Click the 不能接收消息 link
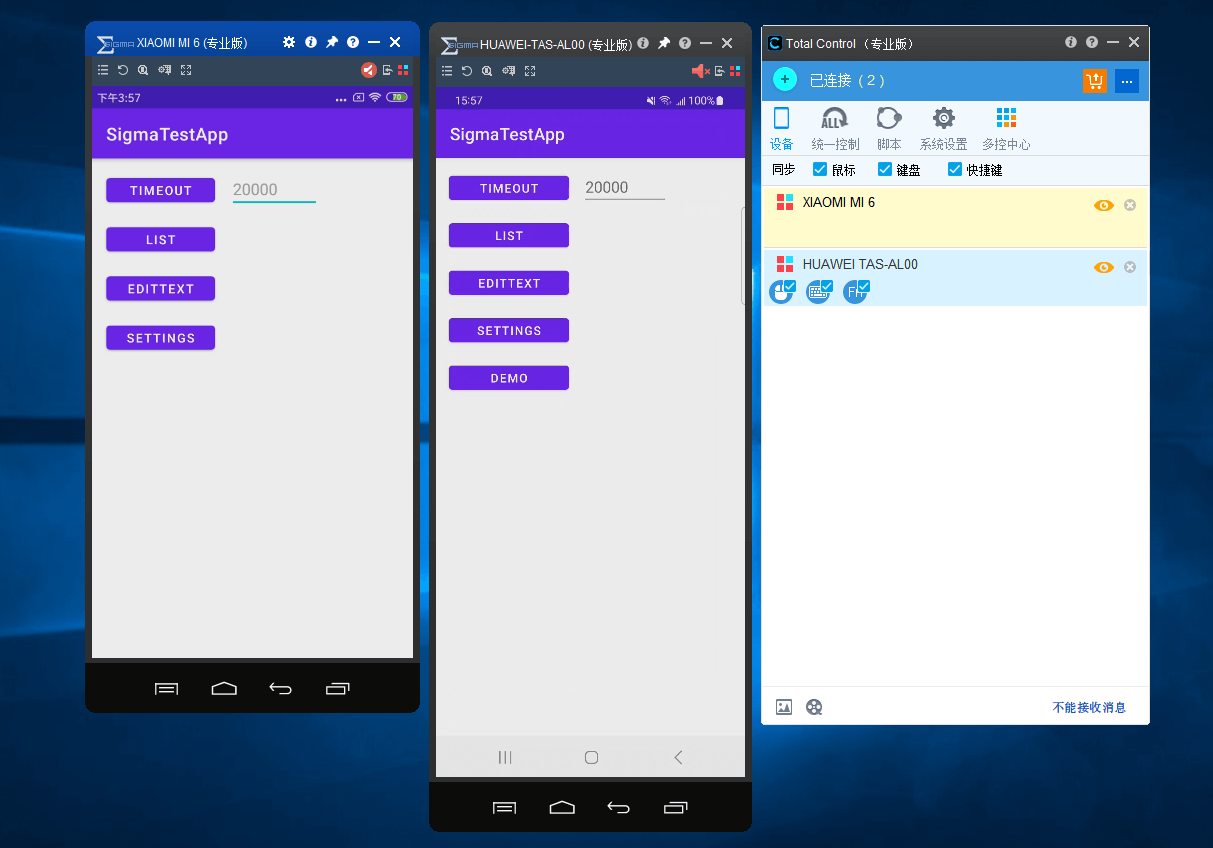Viewport: 1213px width, 848px height. pos(1089,707)
